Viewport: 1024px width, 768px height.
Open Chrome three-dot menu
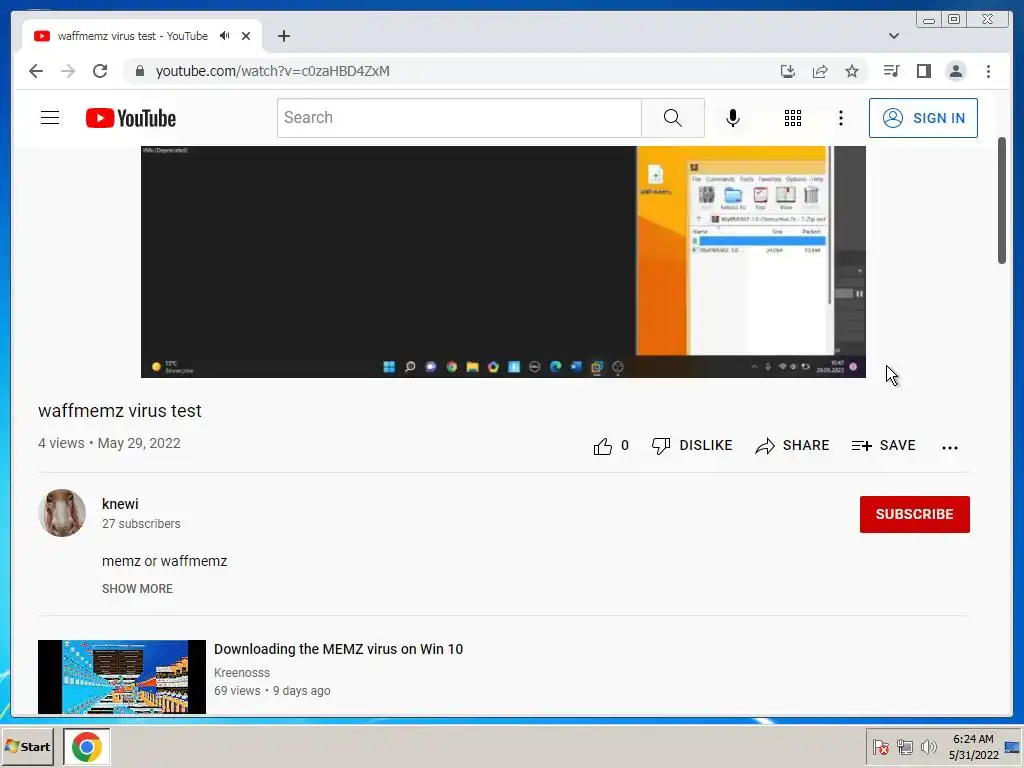tap(988, 71)
